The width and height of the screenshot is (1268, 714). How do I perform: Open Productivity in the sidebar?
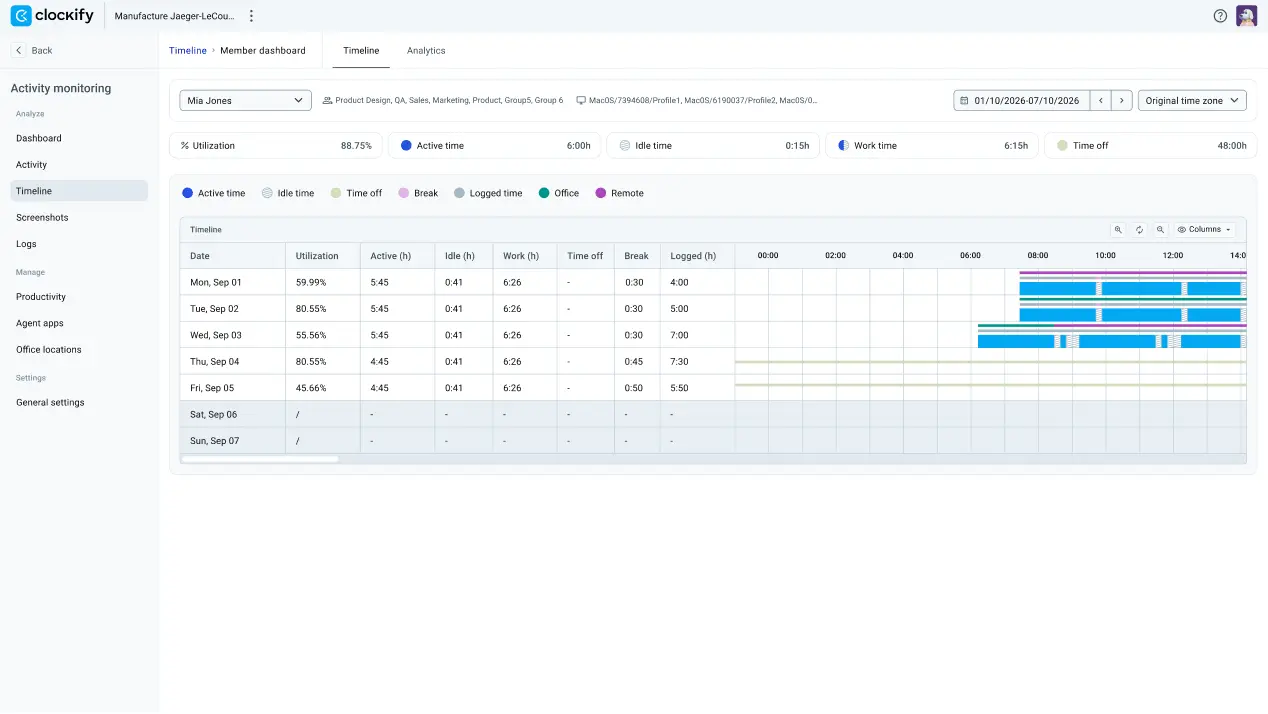point(79,297)
